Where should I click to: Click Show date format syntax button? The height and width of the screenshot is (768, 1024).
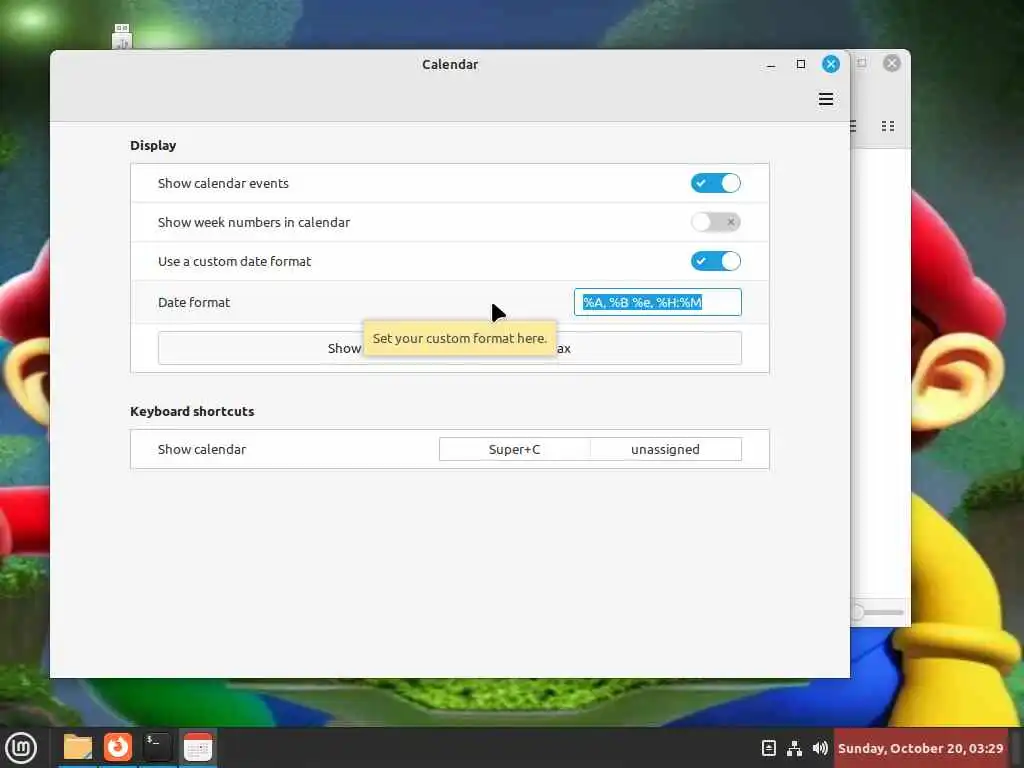point(449,348)
